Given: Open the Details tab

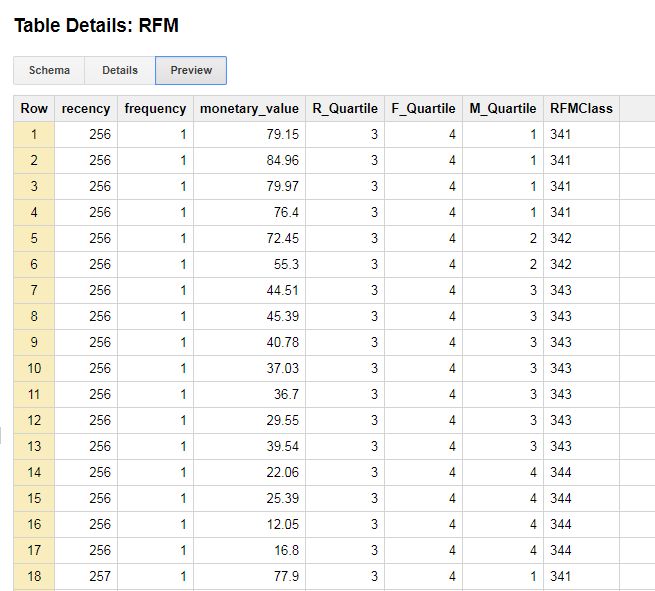Looking at the screenshot, I should point(120,70).
